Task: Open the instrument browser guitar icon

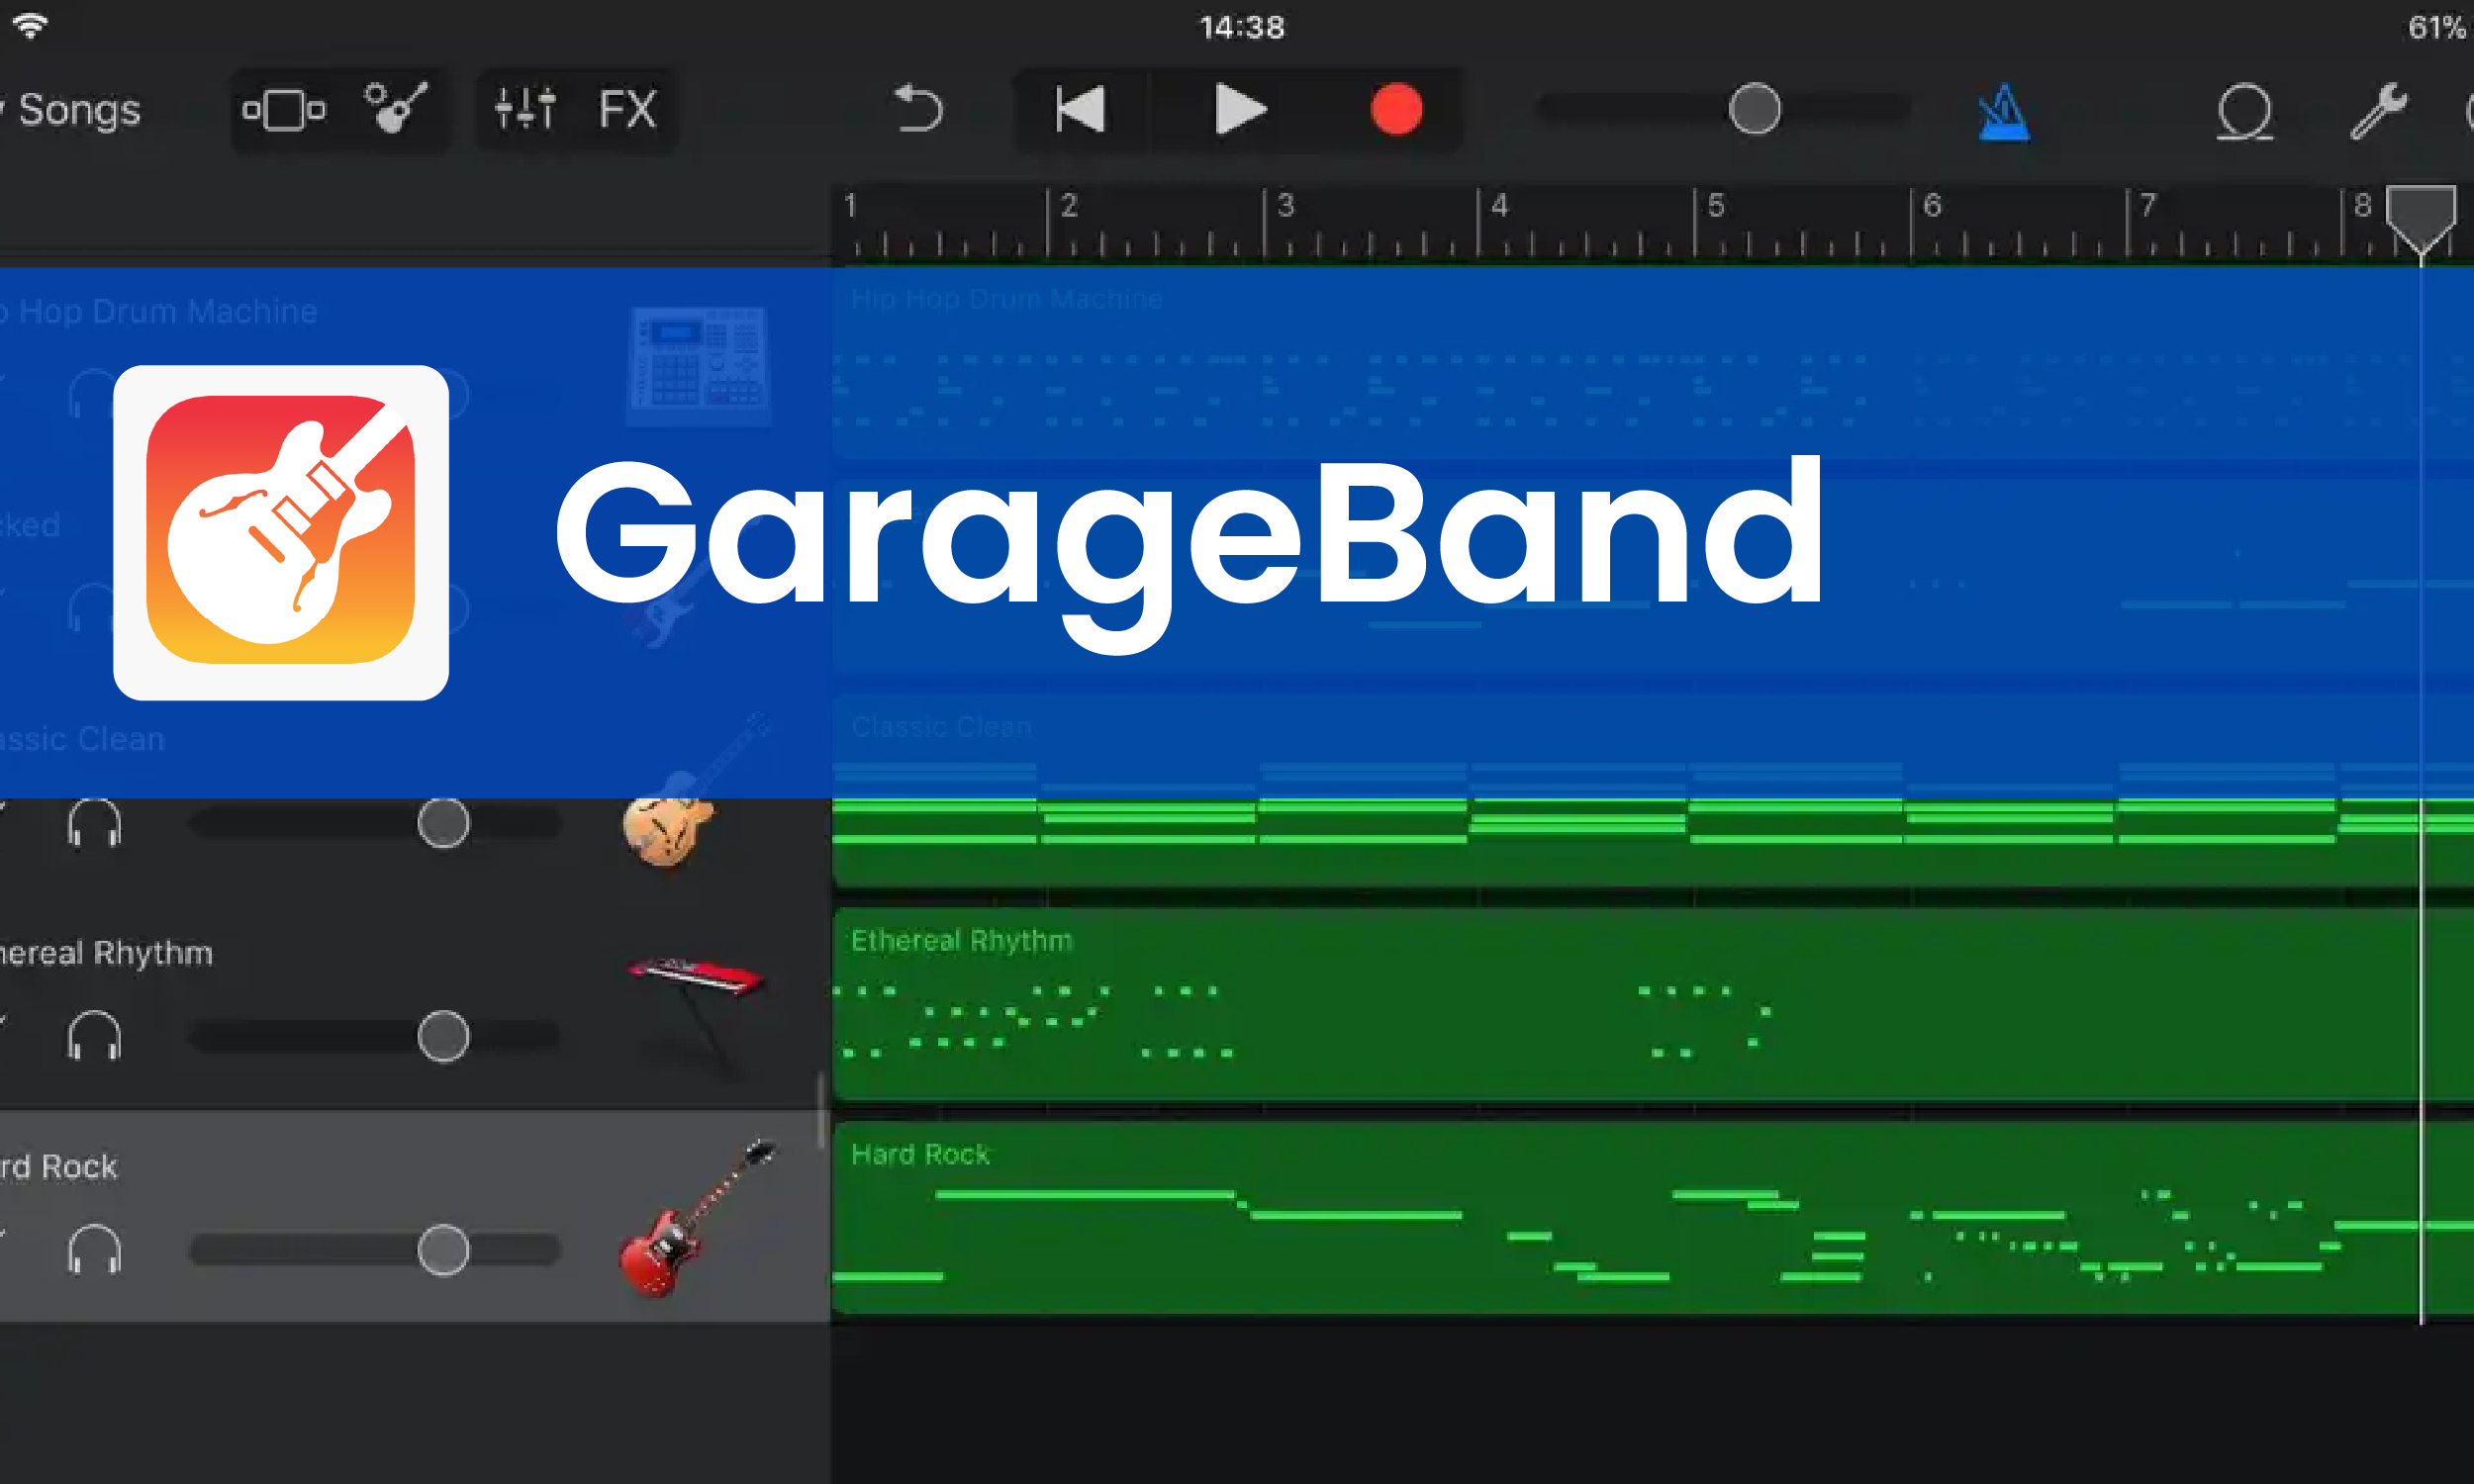Action: [x=396, y=108]
